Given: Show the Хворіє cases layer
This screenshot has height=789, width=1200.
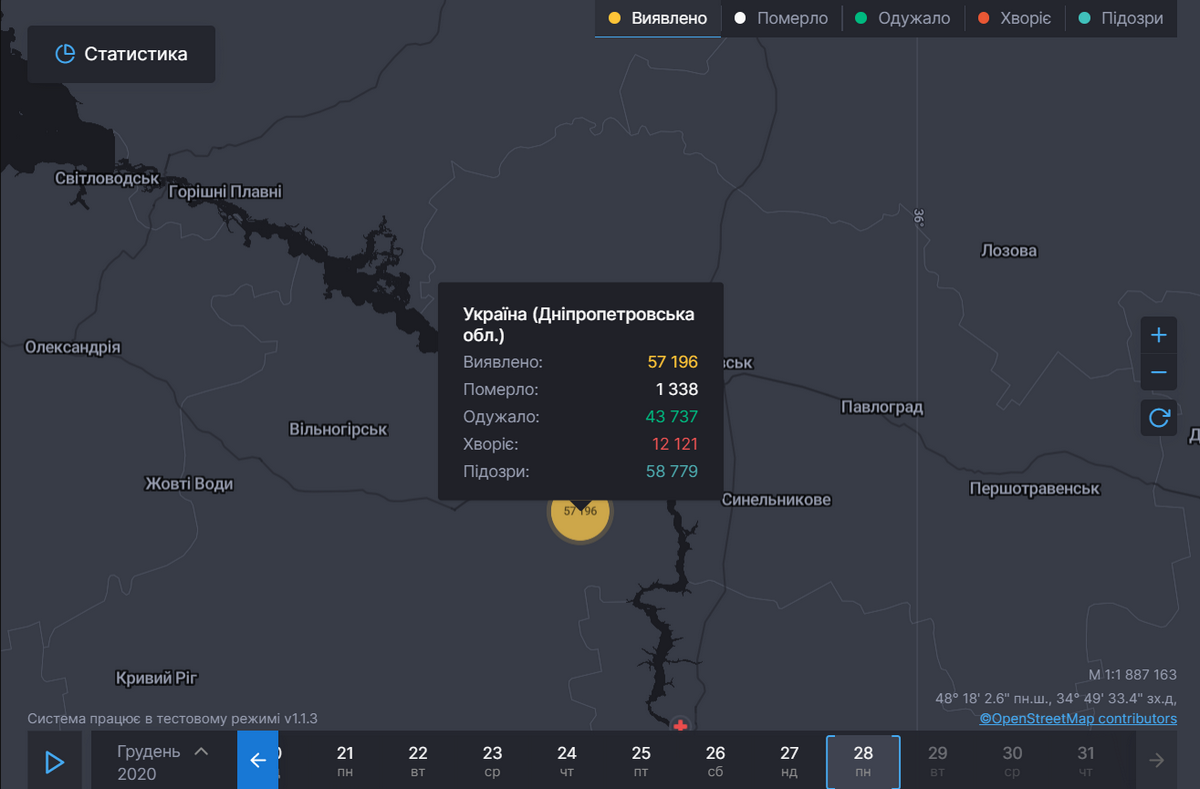Looking at the screenshot, I should pos(1014,18).
